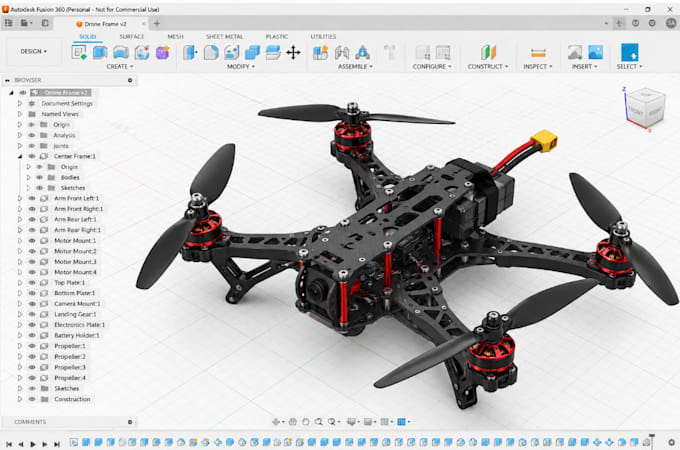
Task: Click the Browser panel options dot
Action: click(130, 80)
